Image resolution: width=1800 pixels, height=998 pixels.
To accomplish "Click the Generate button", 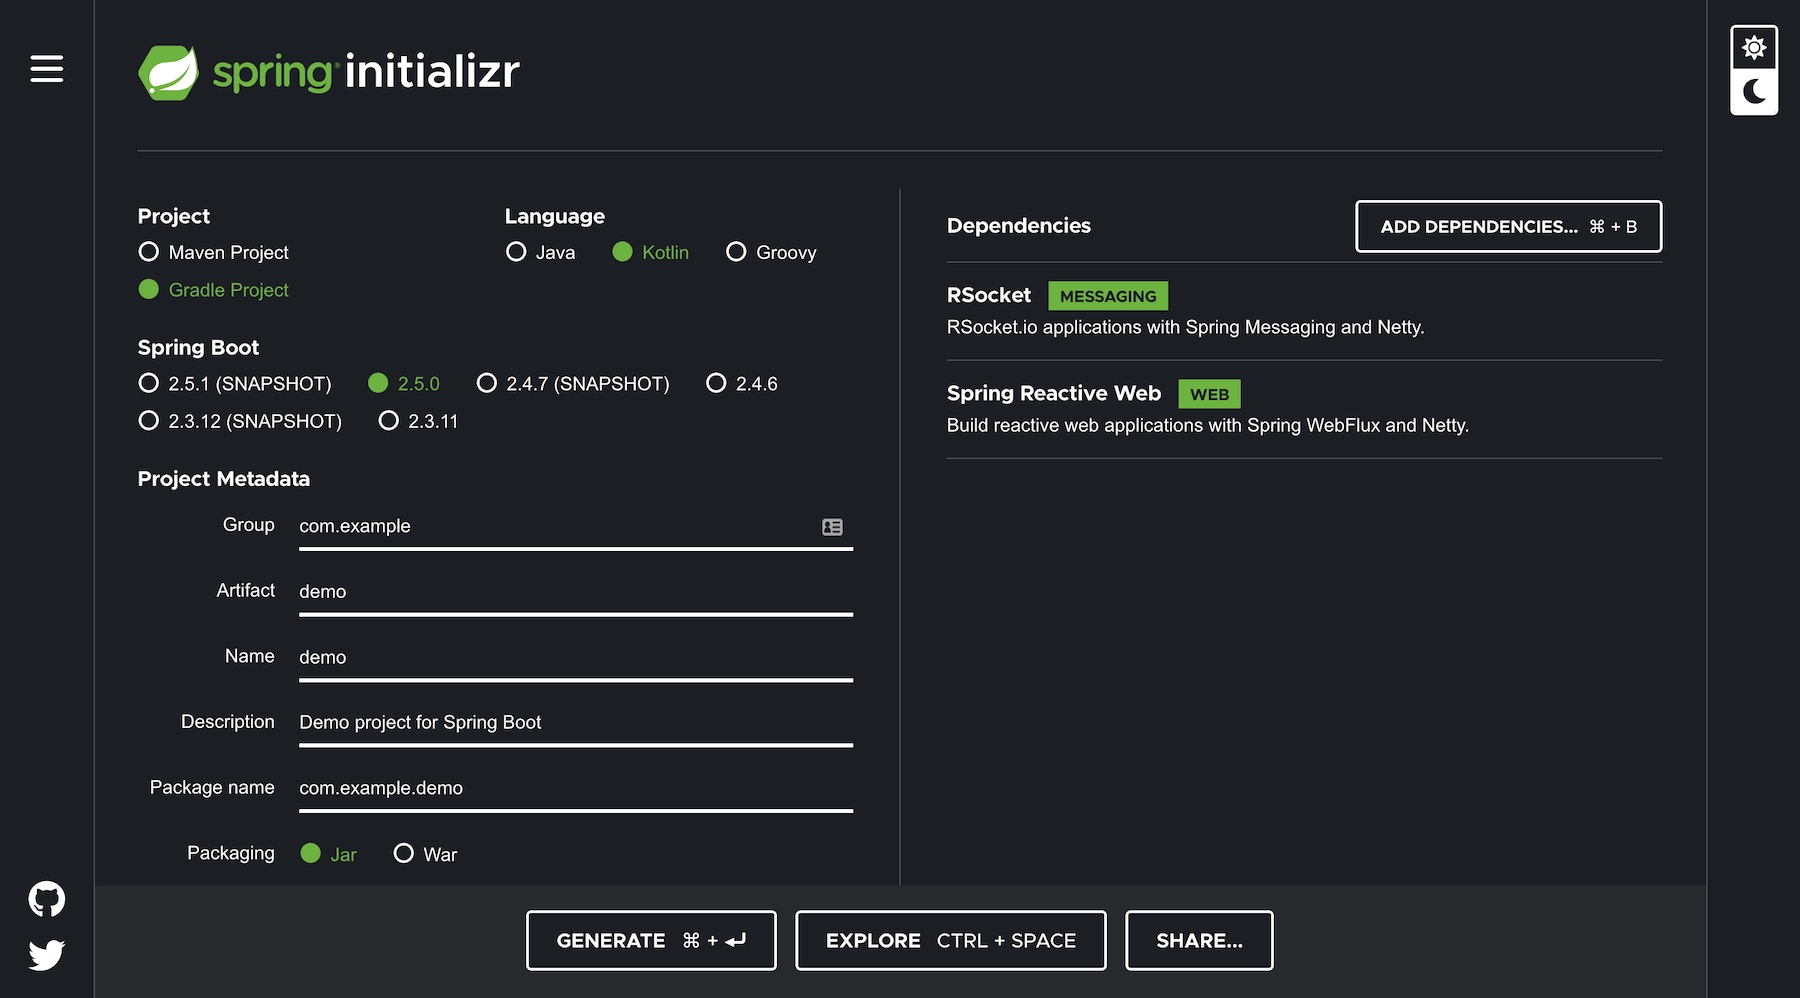I will (651, 940).
